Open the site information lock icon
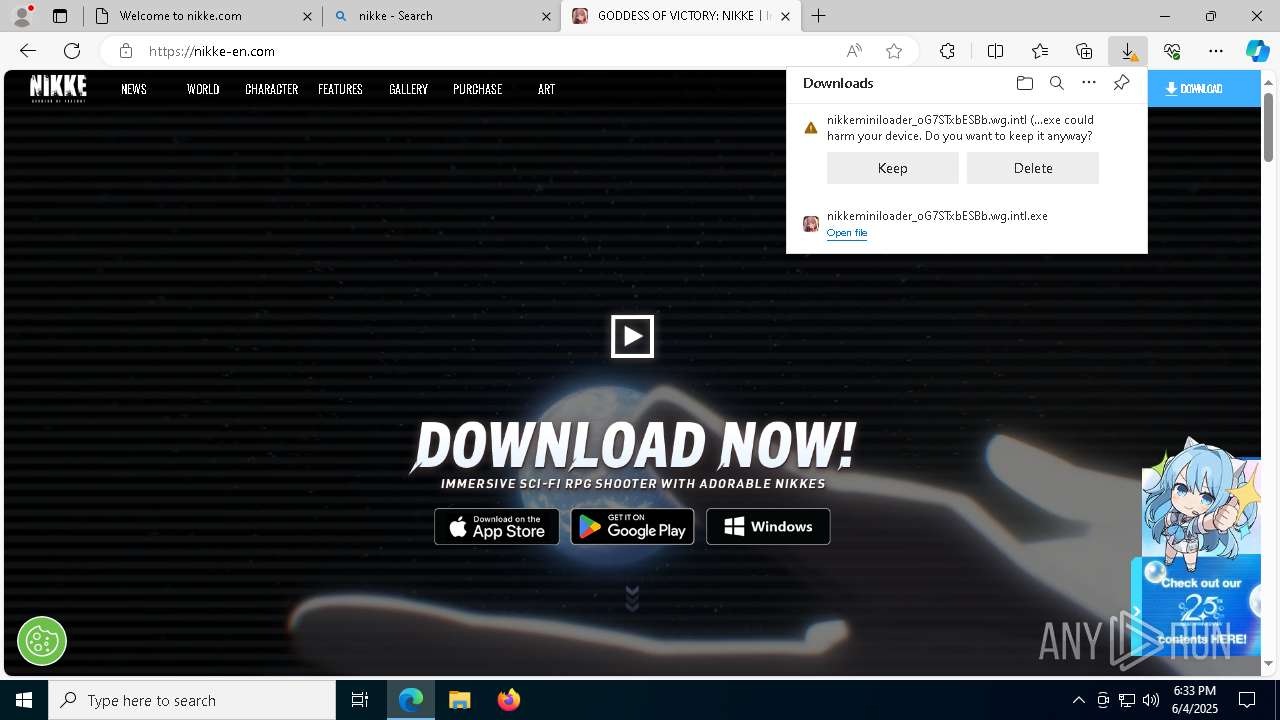Viewport: 1280px width, 720px height. tap(125, 51)
